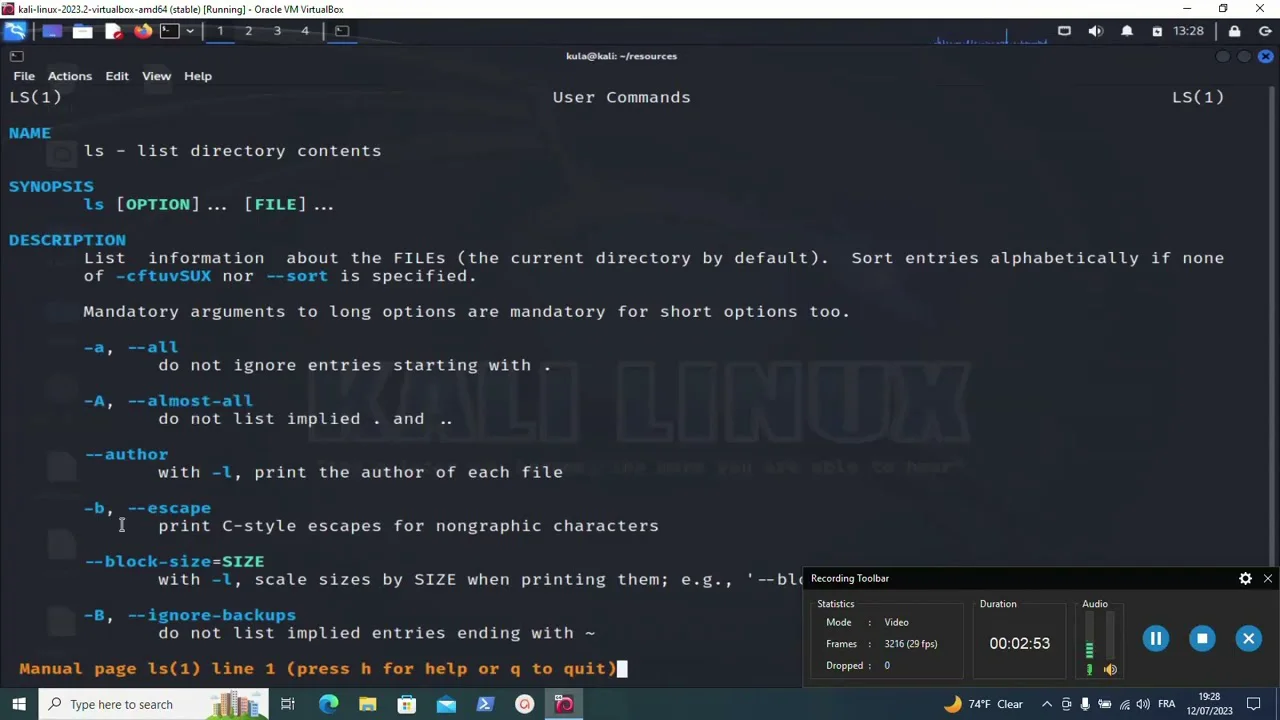Open Wi-Fi network tray icon
Image resolution: width=1280 pixels, height=720 pixels.
[1124, 704]
